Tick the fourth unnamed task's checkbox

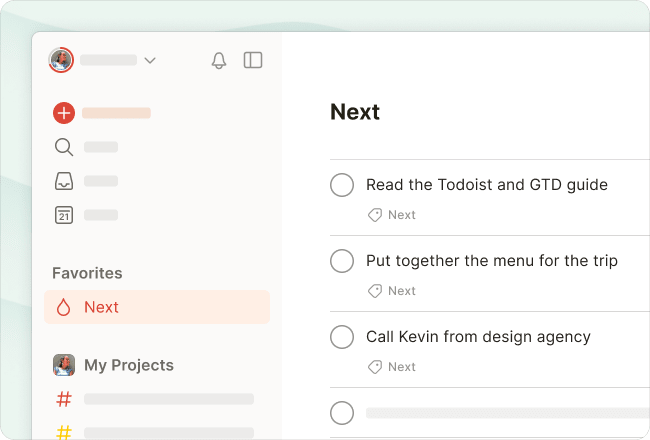click(x=342, y=412)
